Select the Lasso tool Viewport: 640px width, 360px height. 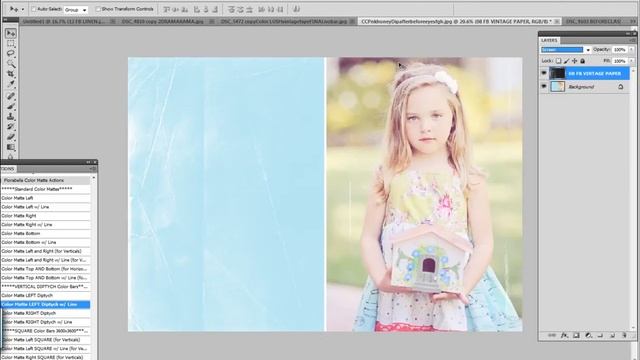(x=11, y=53)
